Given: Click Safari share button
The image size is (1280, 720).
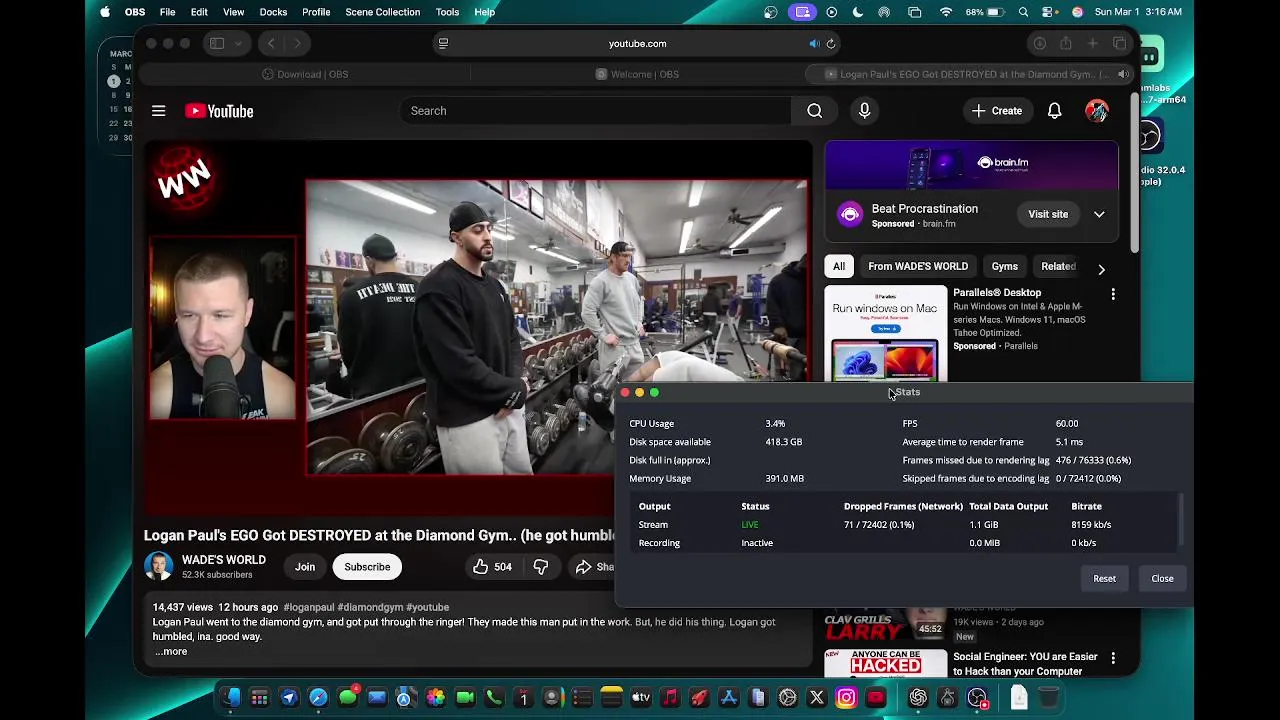Looking at the screenshot, I should tap(1066, 44).
